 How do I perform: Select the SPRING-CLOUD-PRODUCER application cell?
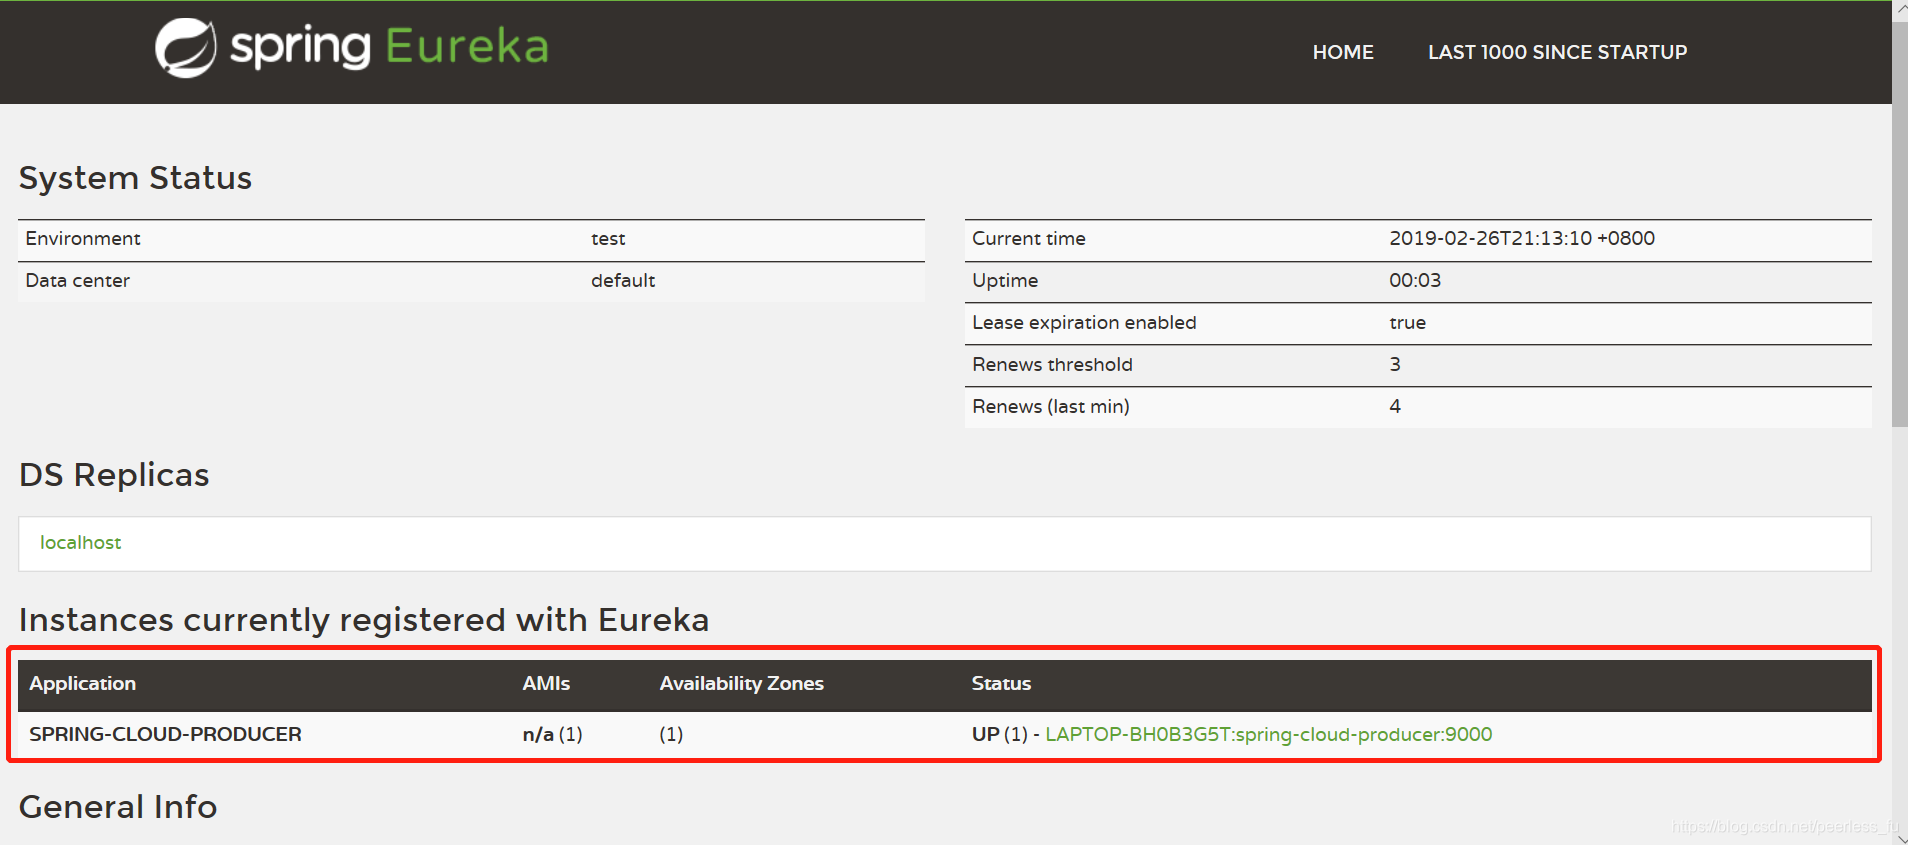165,734
